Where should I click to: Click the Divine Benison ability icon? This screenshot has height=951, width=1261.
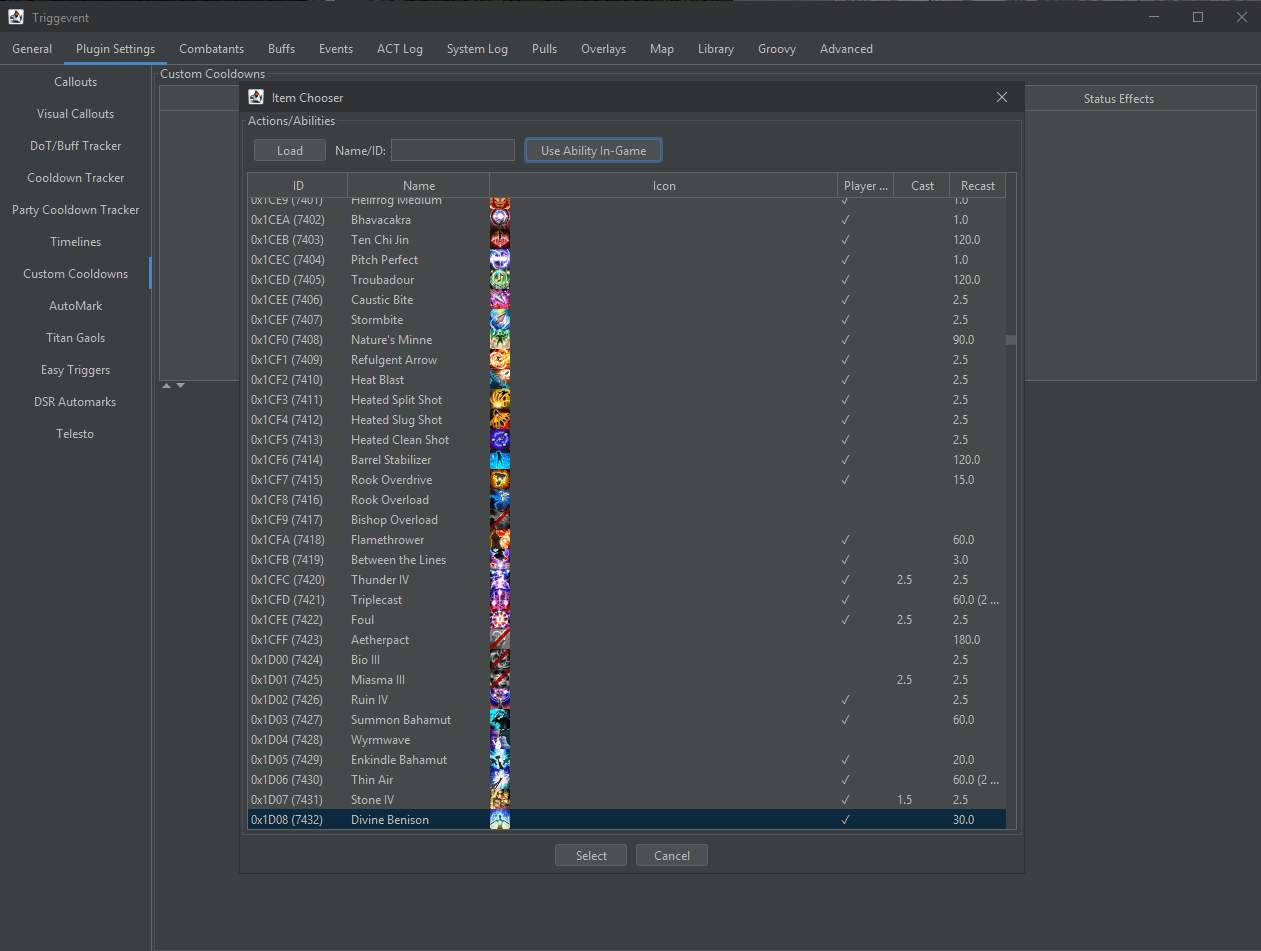click(499, 819)
